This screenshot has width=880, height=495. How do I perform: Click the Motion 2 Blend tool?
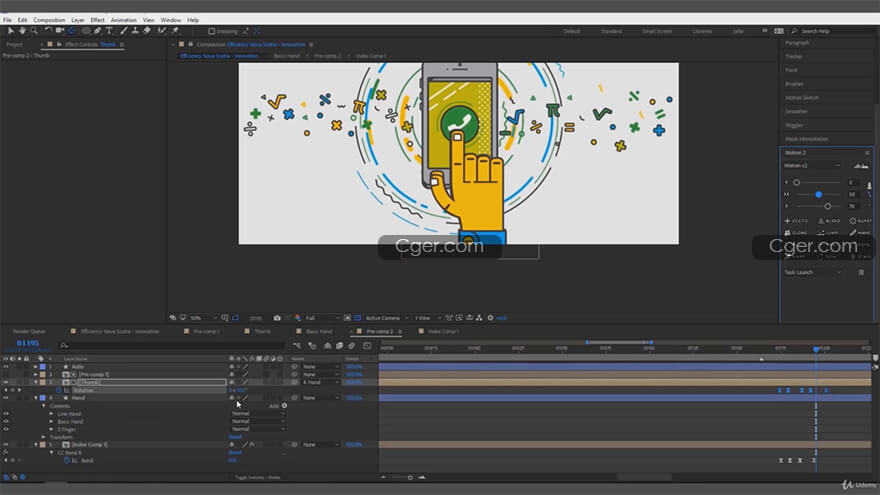coord(829,221)
